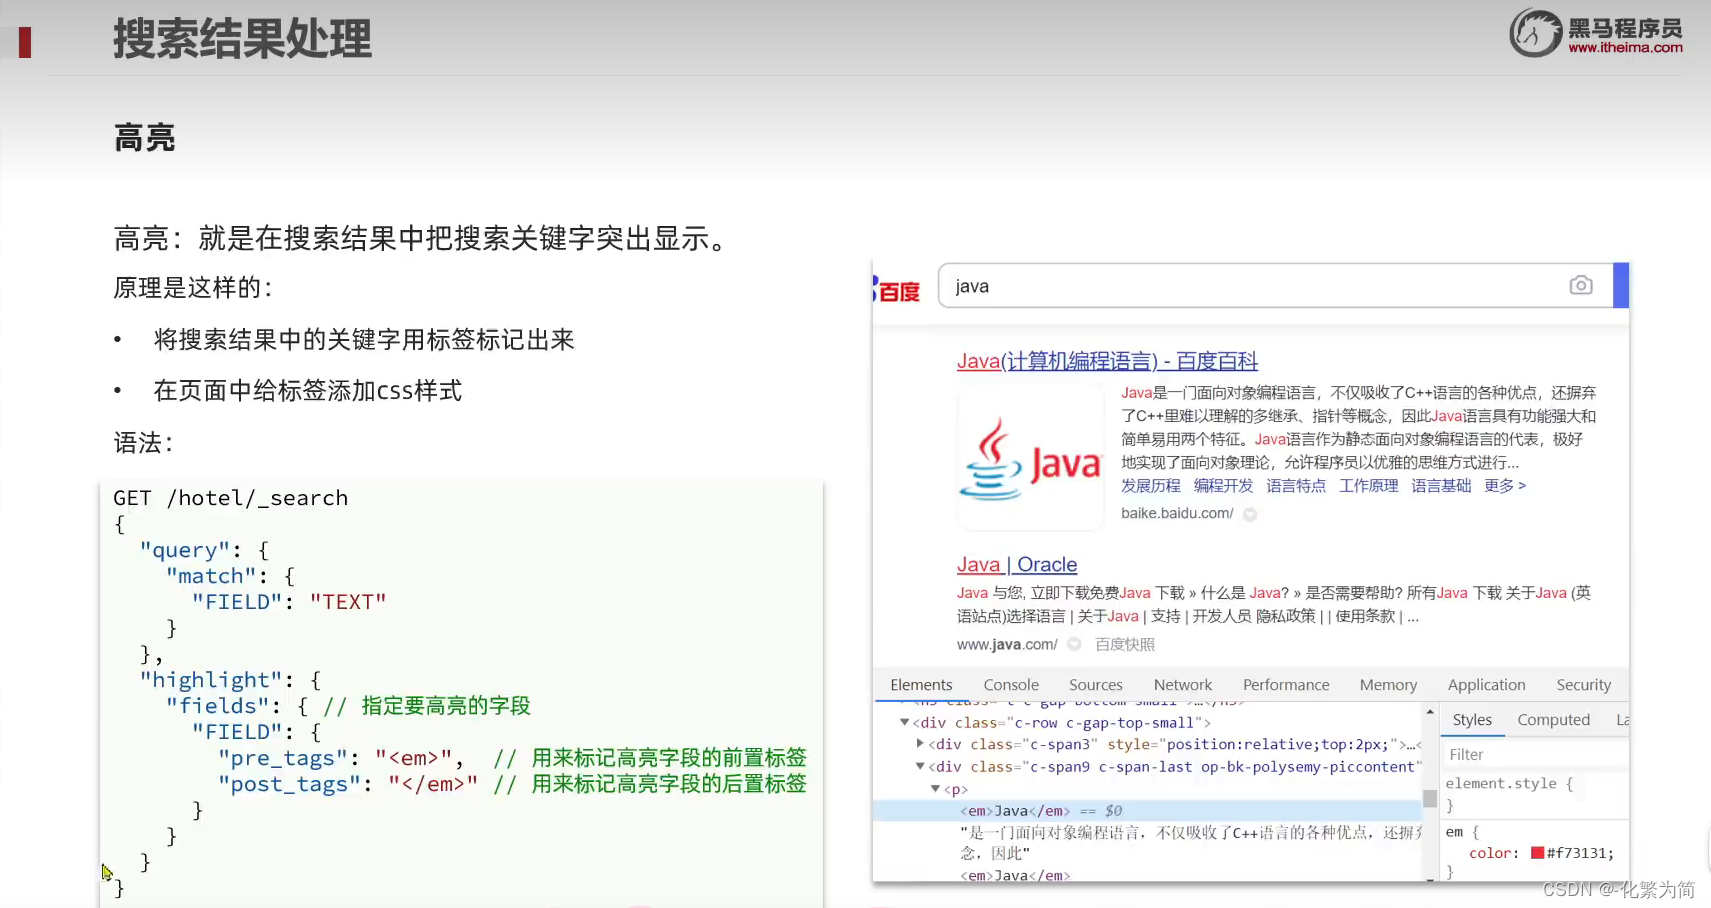This screenshot has height=908, width=1711.
Task: Switch to the Console tab
Action: click(1011, 685)
